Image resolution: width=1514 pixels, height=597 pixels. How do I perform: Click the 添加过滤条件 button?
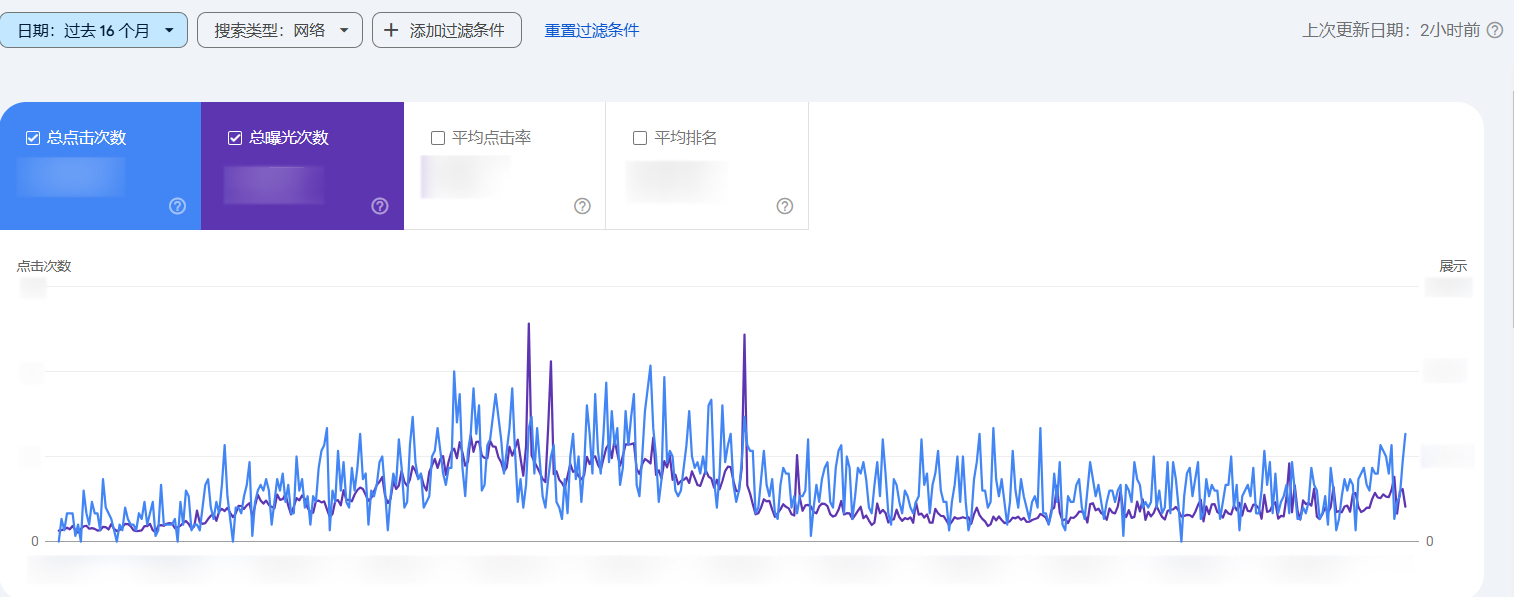pyautogui.click(x=446, y=29)
